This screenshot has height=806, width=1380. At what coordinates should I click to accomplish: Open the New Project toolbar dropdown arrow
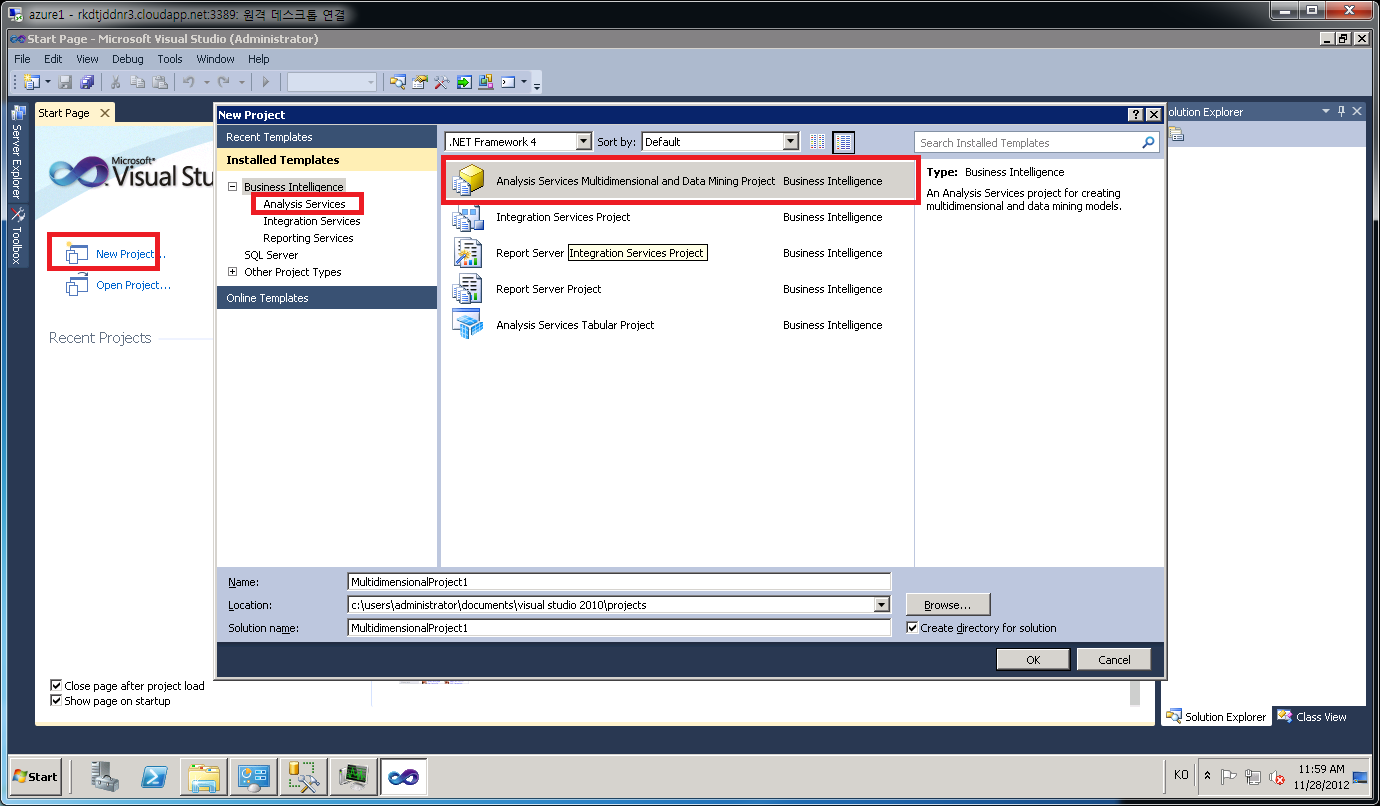[47, 82]
